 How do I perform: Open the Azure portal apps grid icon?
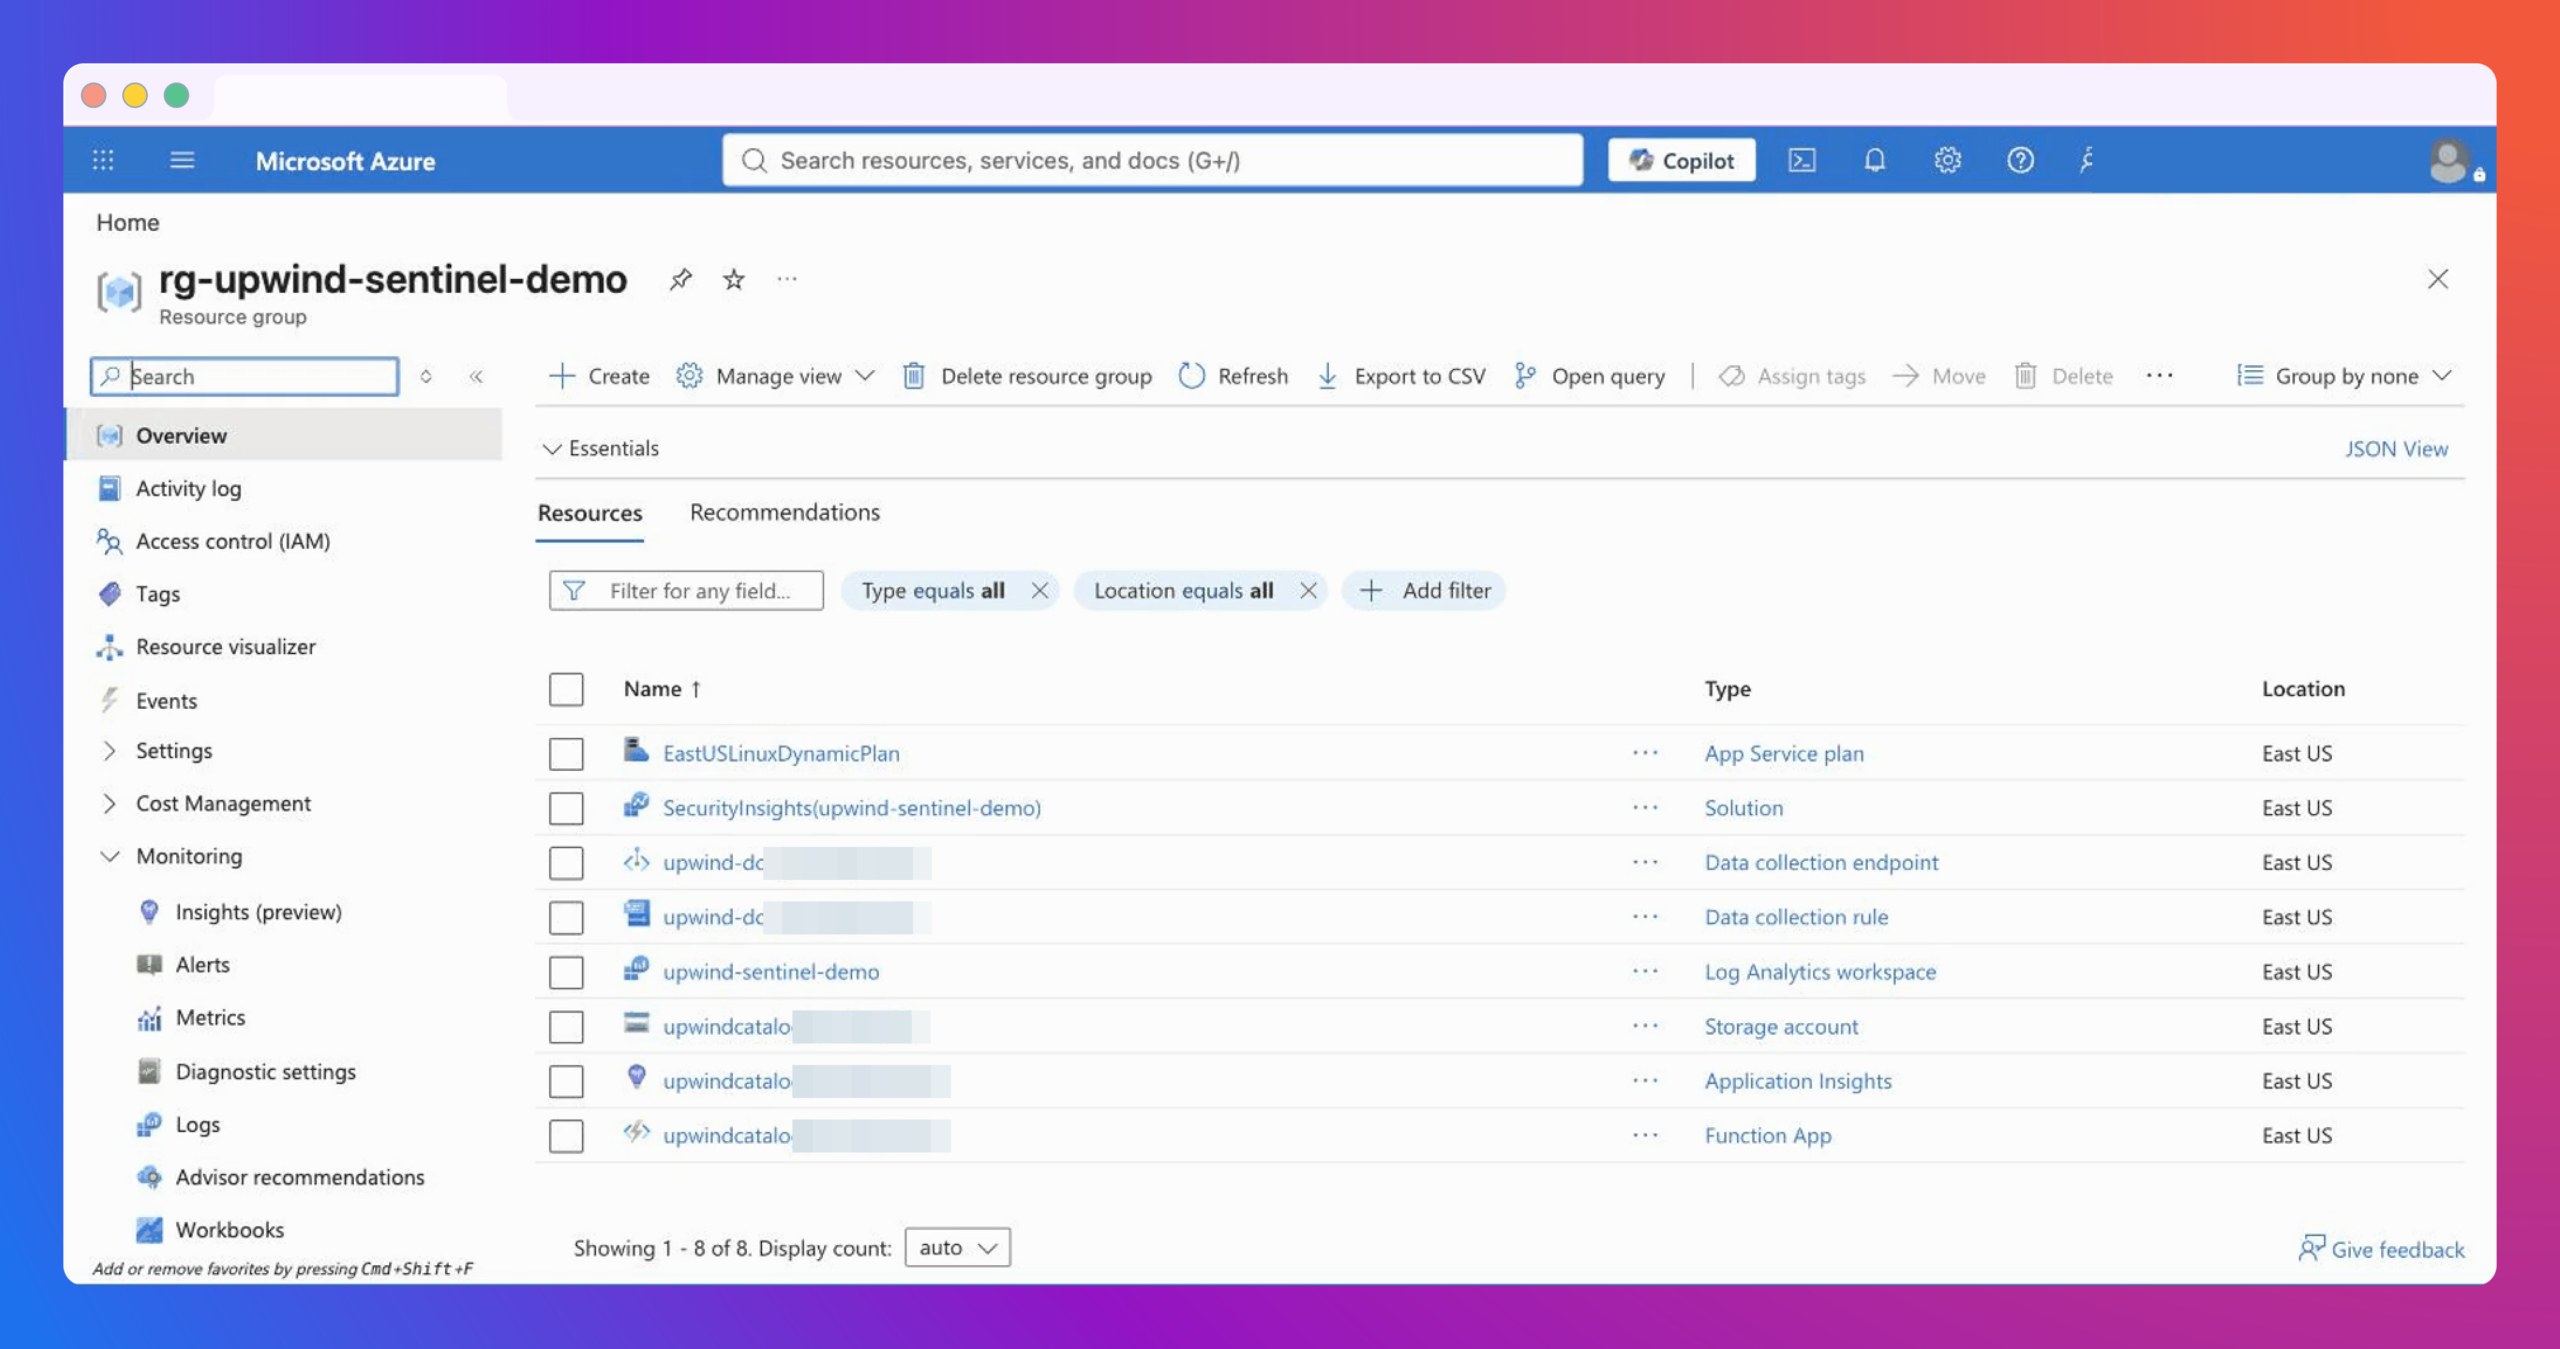pos(103,160)
